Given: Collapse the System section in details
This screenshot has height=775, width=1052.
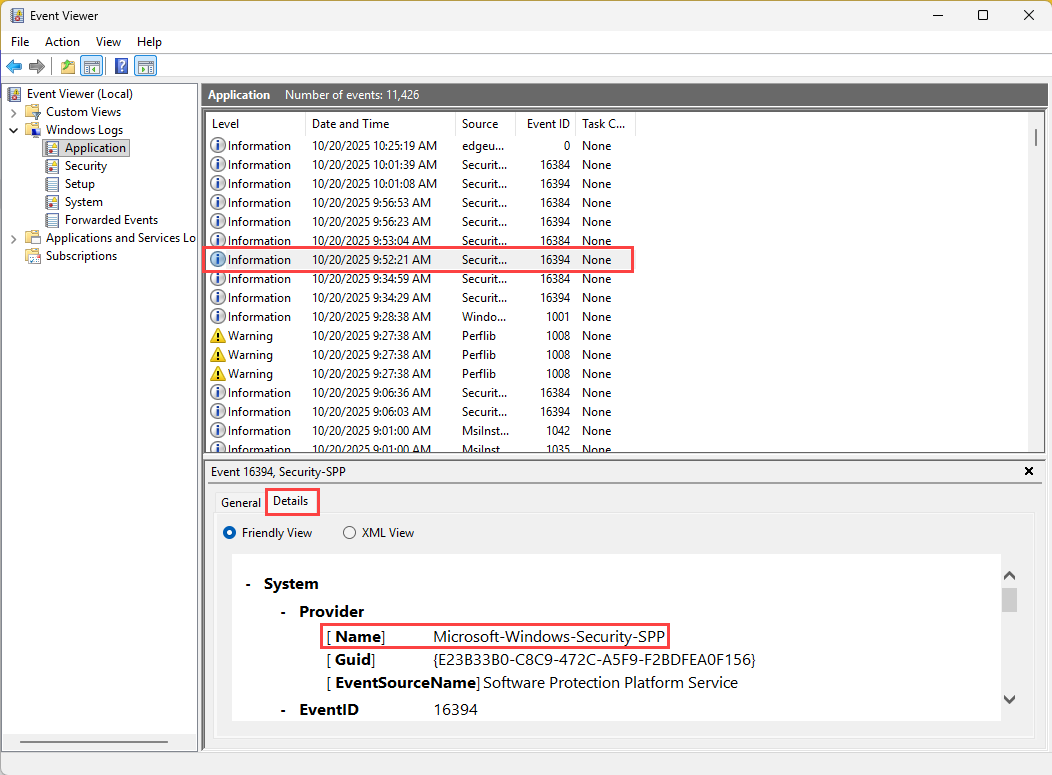Looking at the screenshot, I should tap(248, 584).
